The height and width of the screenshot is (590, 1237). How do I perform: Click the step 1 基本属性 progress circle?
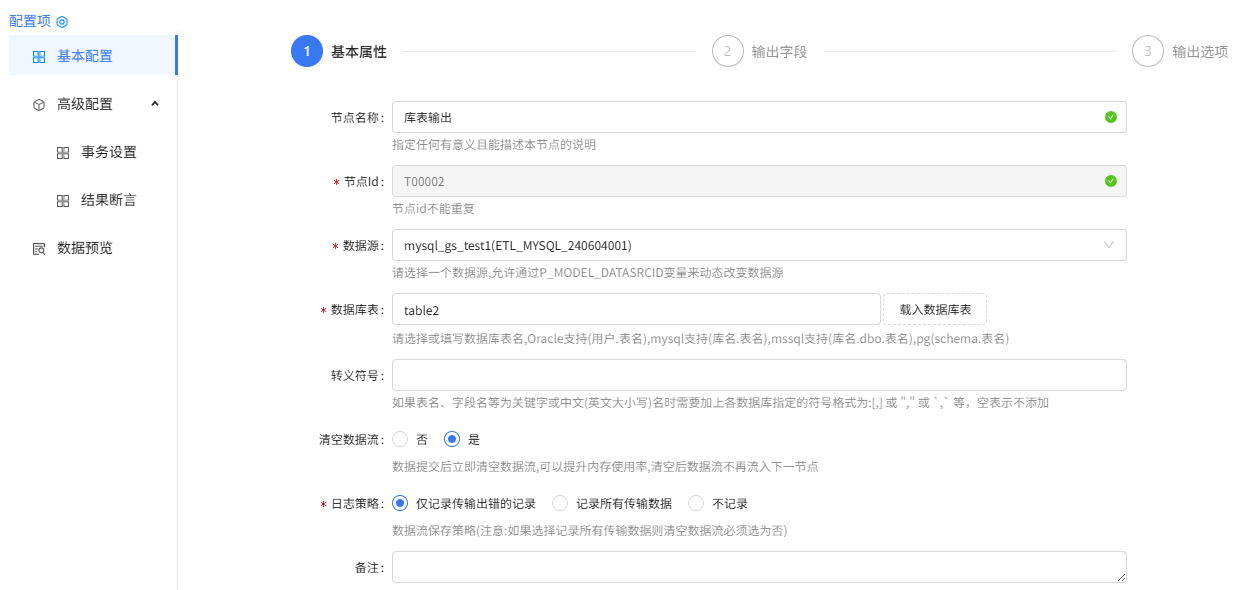[x=306, y=51]
